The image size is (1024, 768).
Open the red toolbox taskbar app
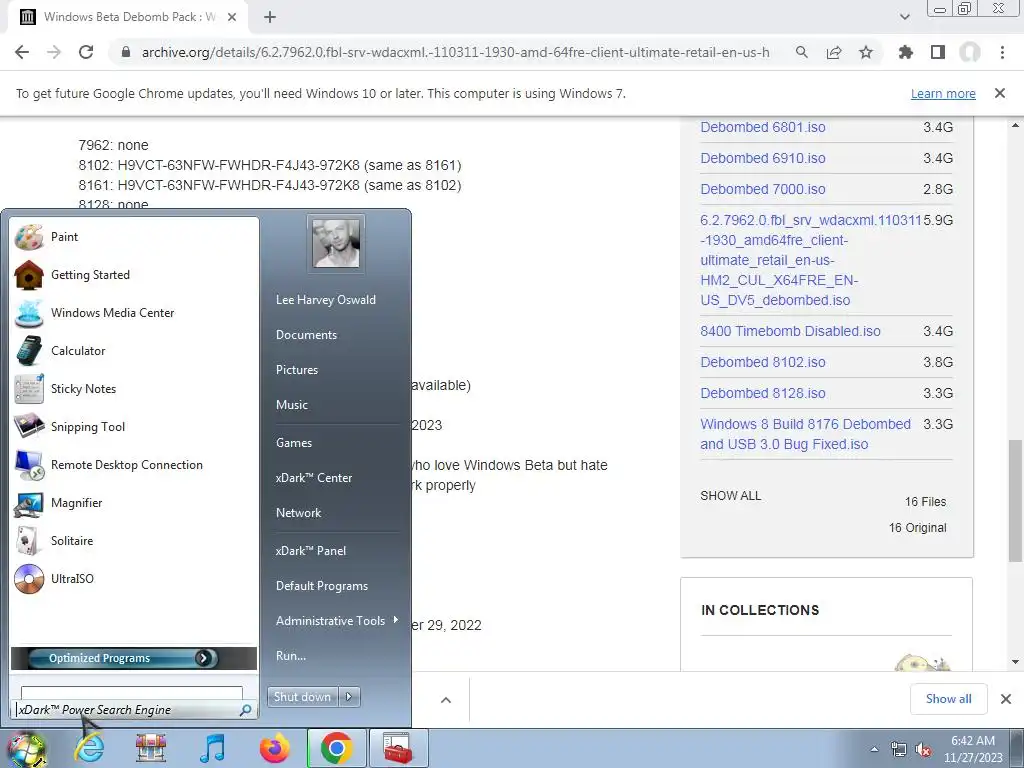click(x=398, y=748)
